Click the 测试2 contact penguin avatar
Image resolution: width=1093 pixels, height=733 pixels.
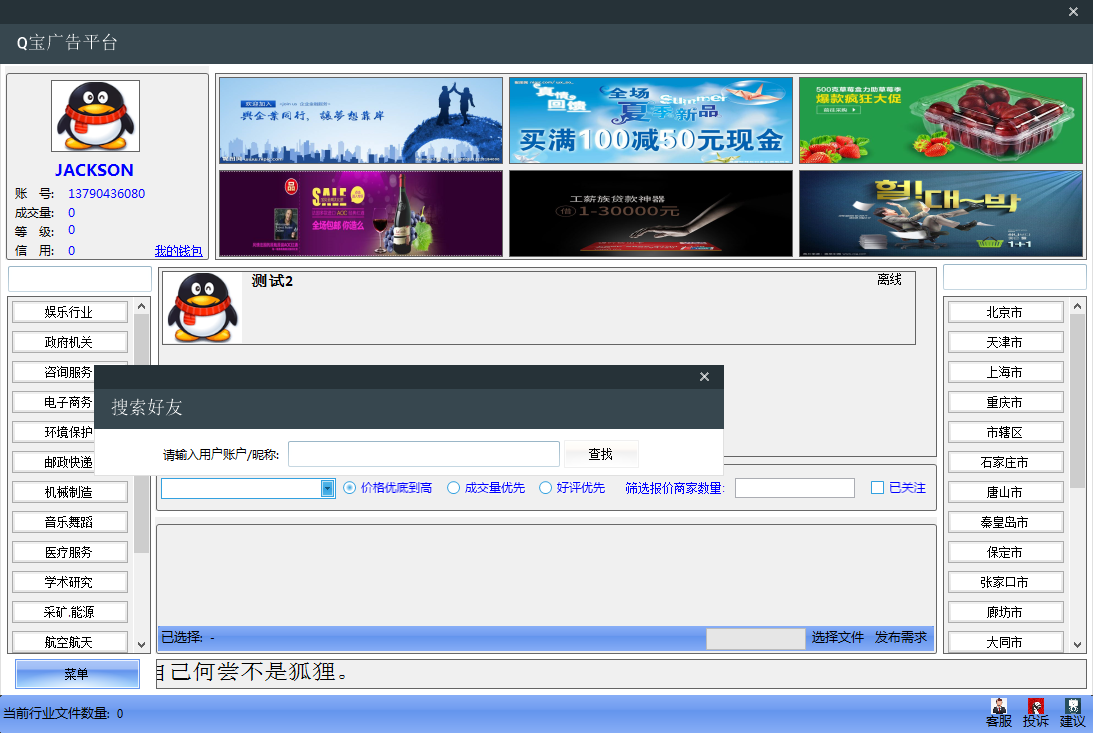203,308
